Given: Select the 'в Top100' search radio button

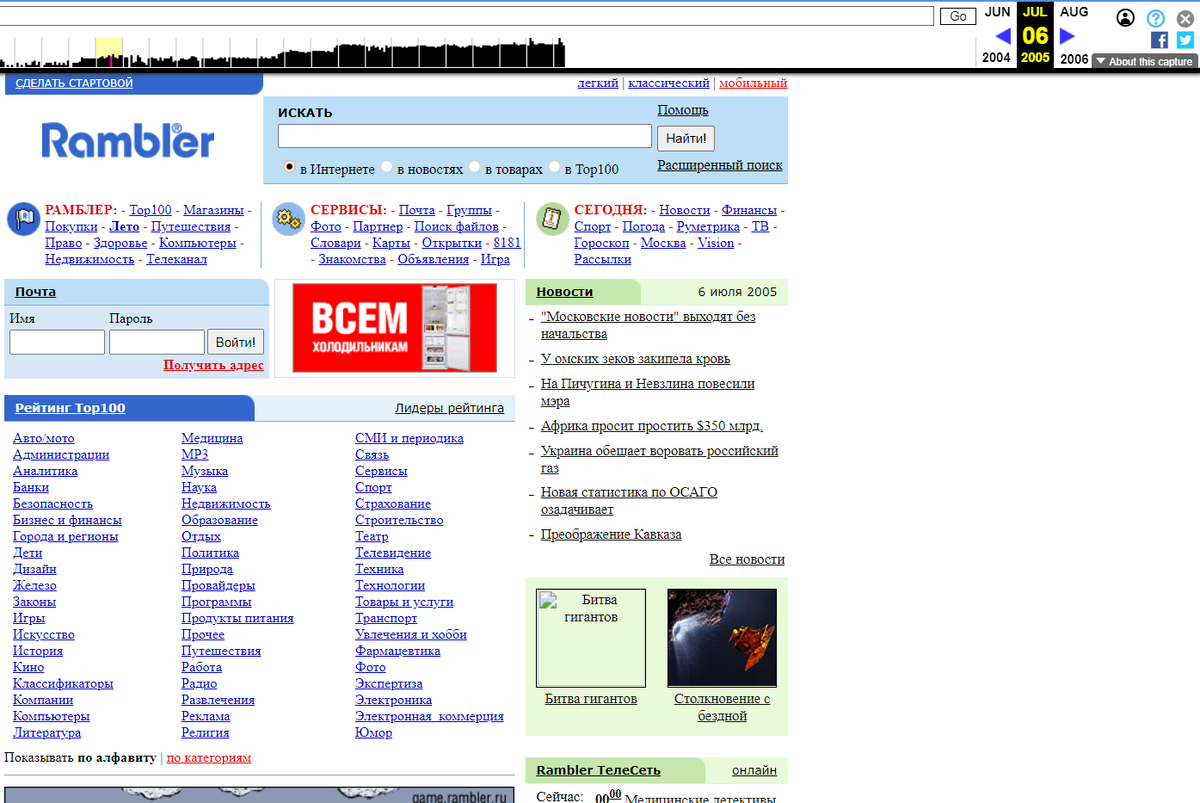Looking at the screenshot, I should pyautogui.click(x=553, y=168).
